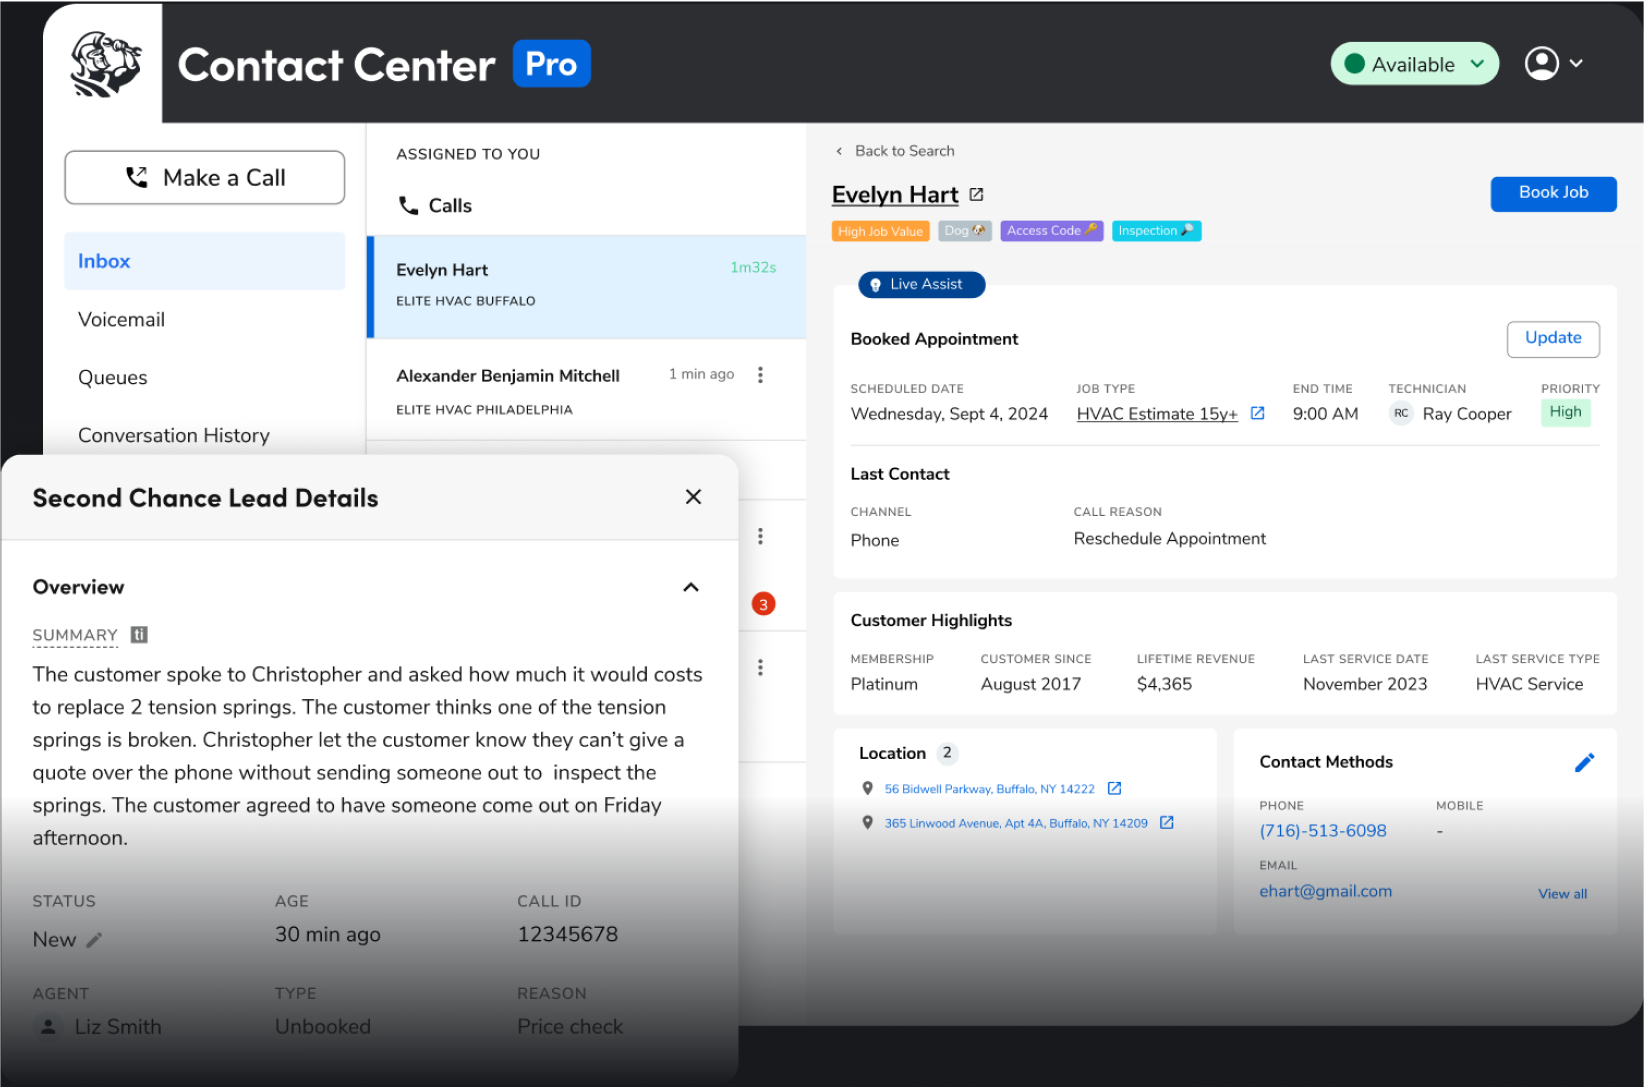Image resolution: width=1644 pixels, height=1087 pixels.
Task: Open the user account avatar menu
Action: [x=1541, y=63]
